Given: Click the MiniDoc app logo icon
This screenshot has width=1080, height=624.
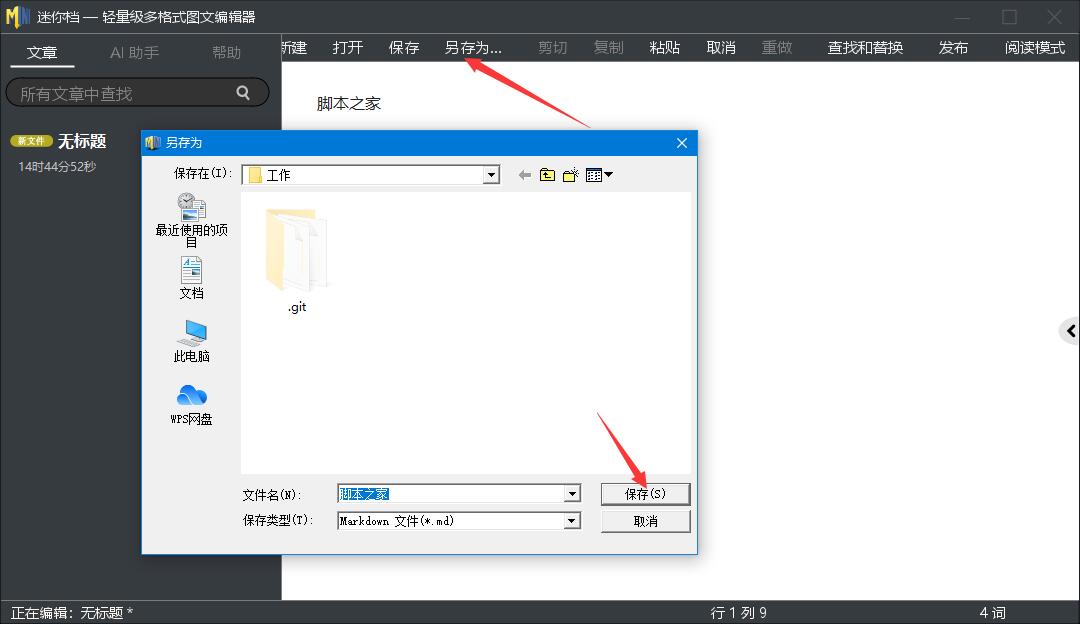Looking at the screenshot, I should point(16,16).
